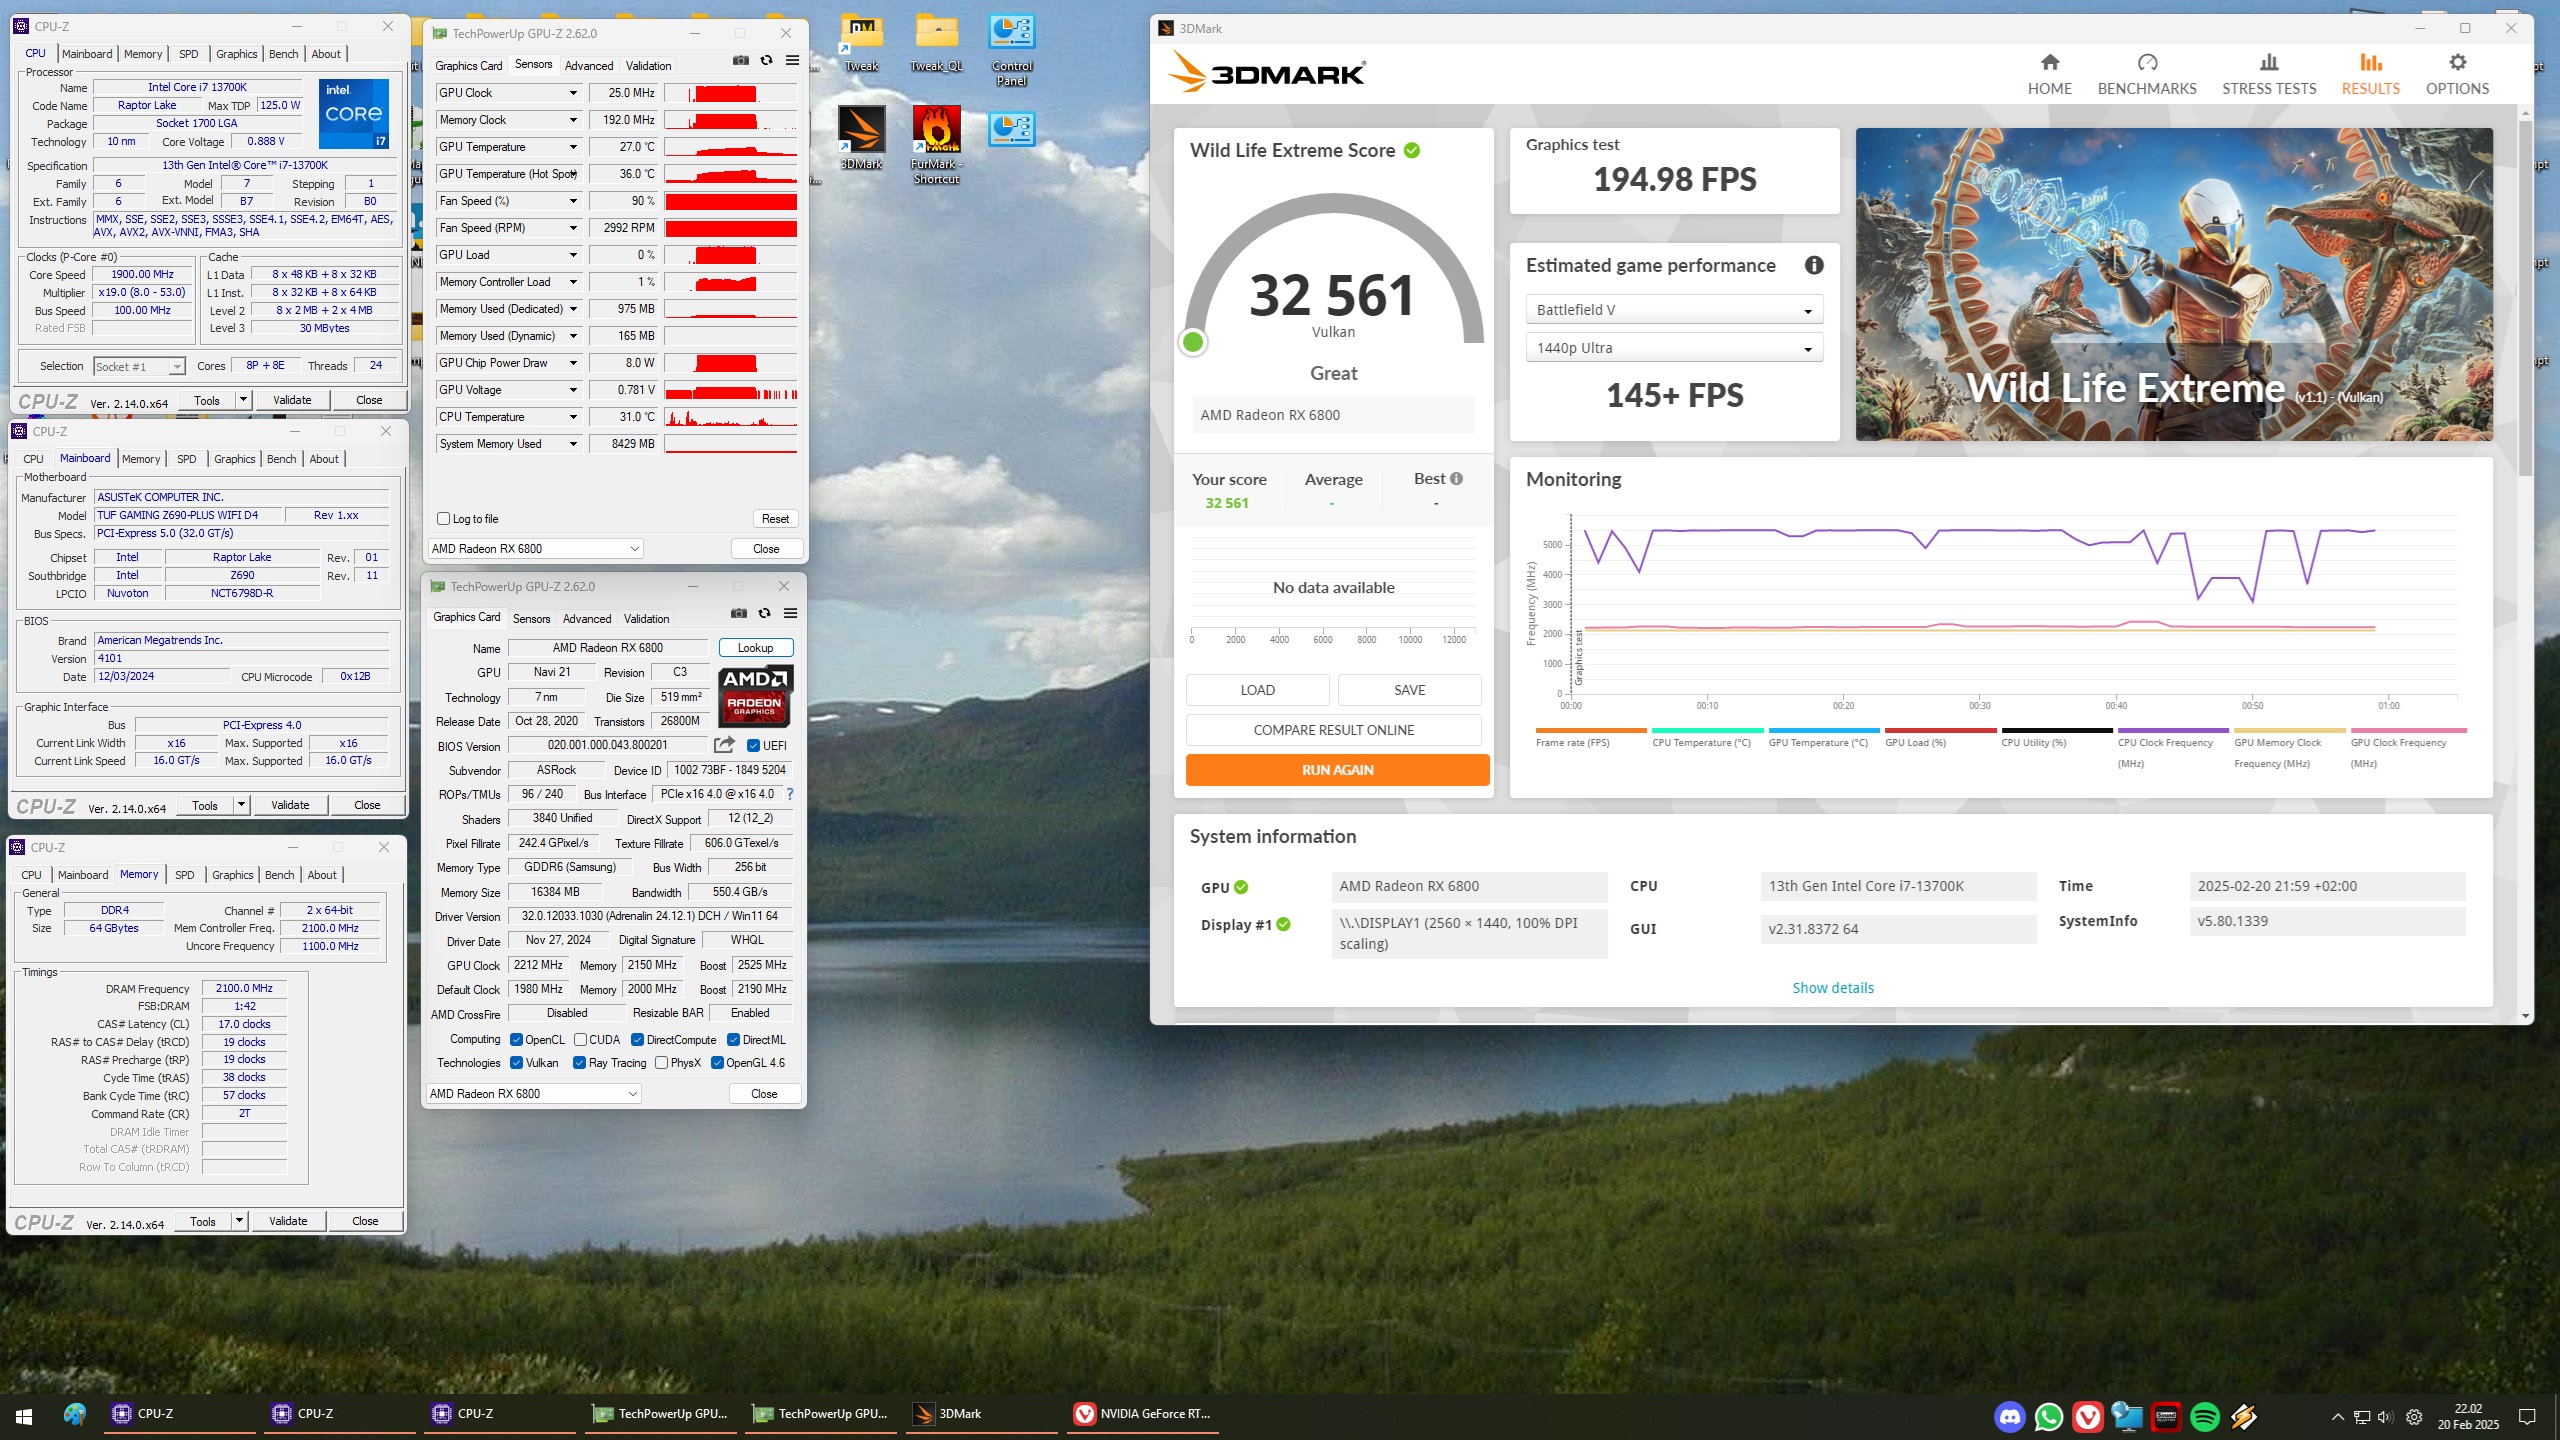Screen dimensions: 2560x1440
Task: Open Discord from the taskbar
Action: click(x=2009, y=1416)
